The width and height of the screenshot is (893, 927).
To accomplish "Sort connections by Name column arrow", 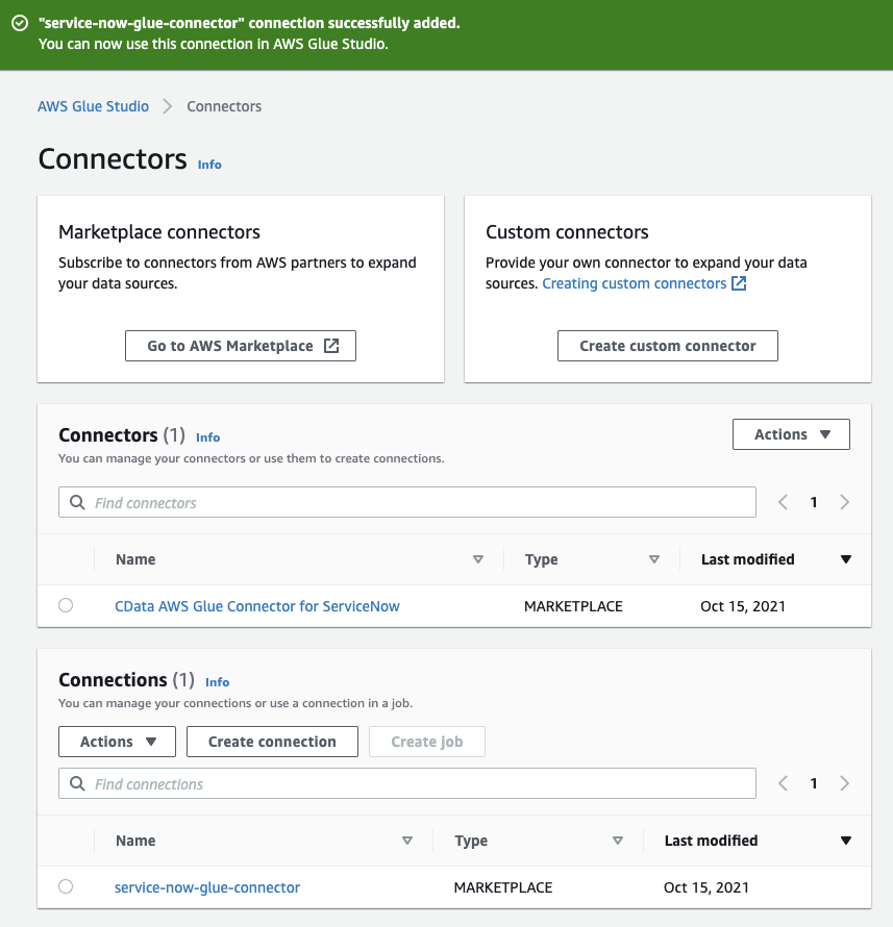I will click(407, 841).
